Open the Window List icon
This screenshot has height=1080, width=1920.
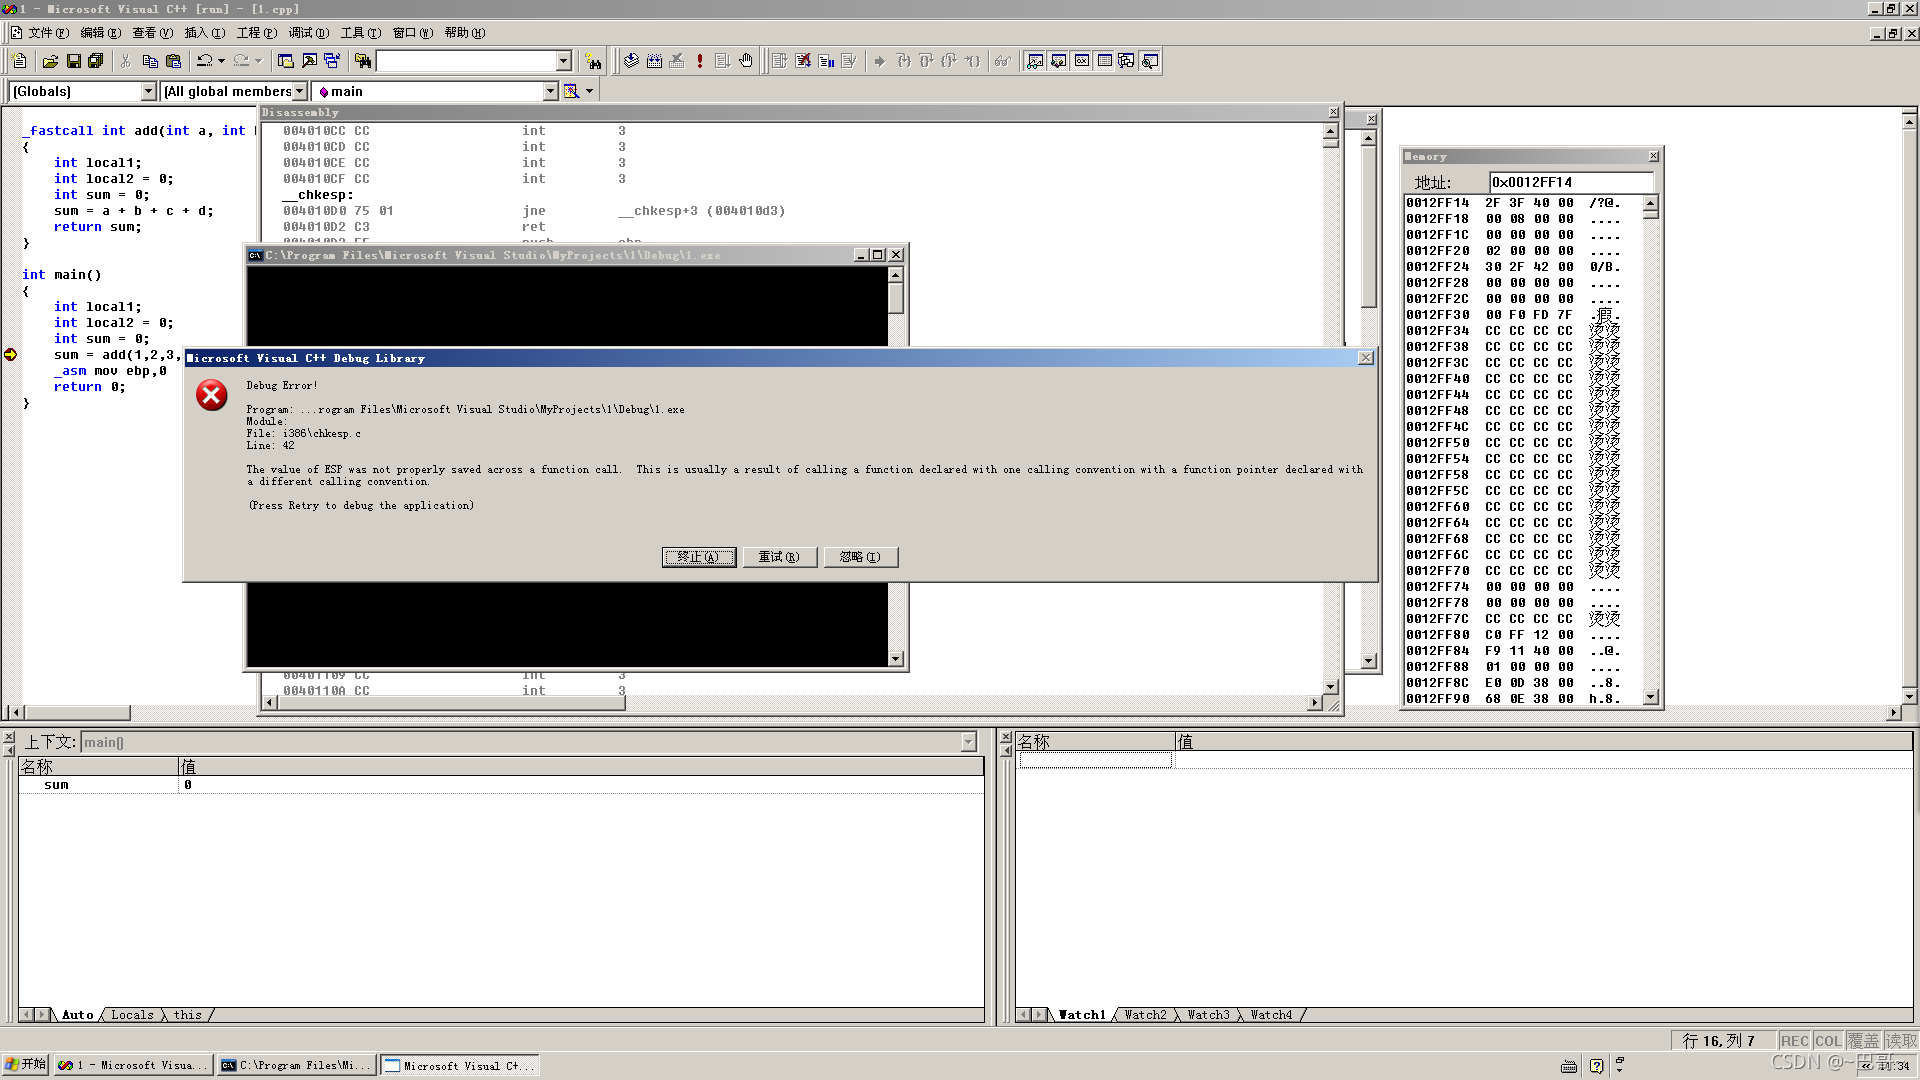pos(332,62)
